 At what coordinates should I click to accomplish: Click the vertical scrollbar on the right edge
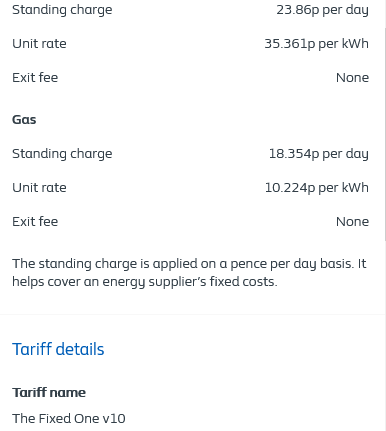point(385,133)
